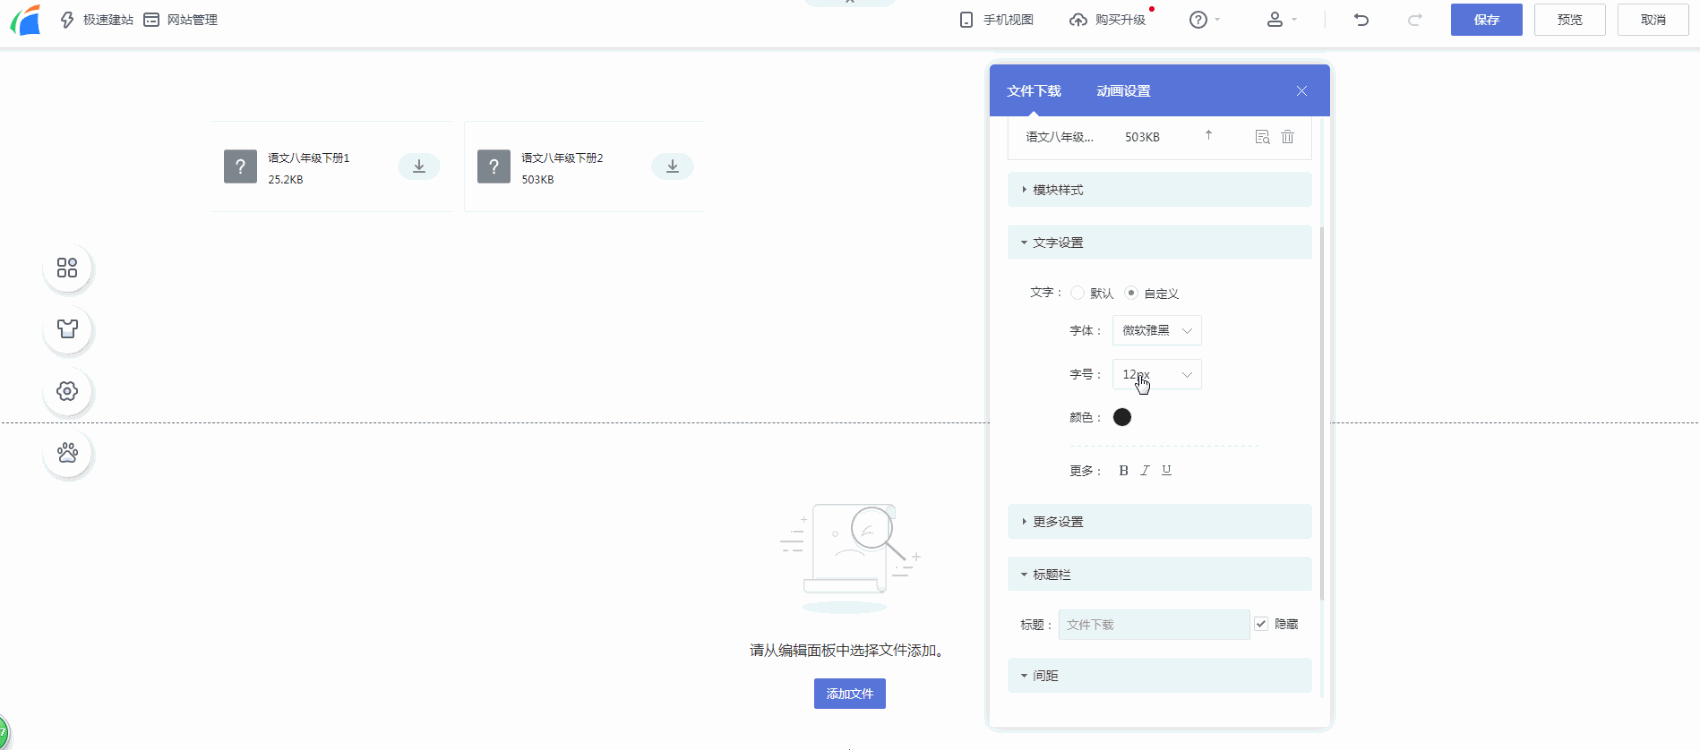Click the panel vertical scrollbar

coord(1322,412)
